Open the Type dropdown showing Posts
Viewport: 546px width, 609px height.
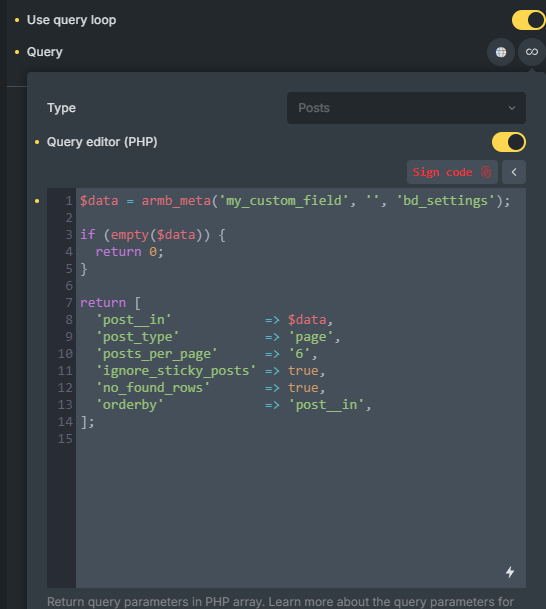406,108
